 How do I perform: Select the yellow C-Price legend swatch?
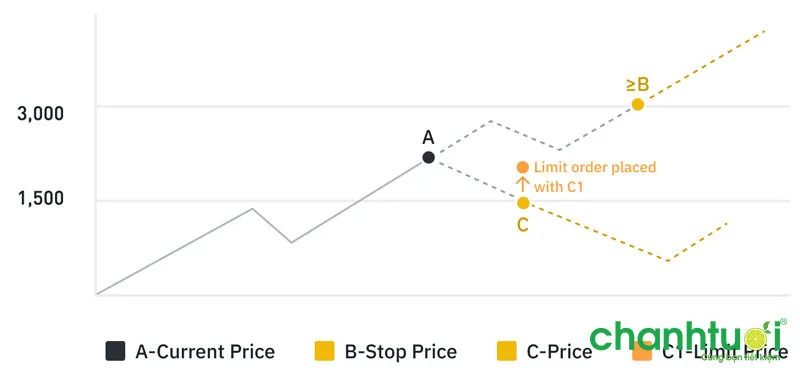tap(506, 352)
